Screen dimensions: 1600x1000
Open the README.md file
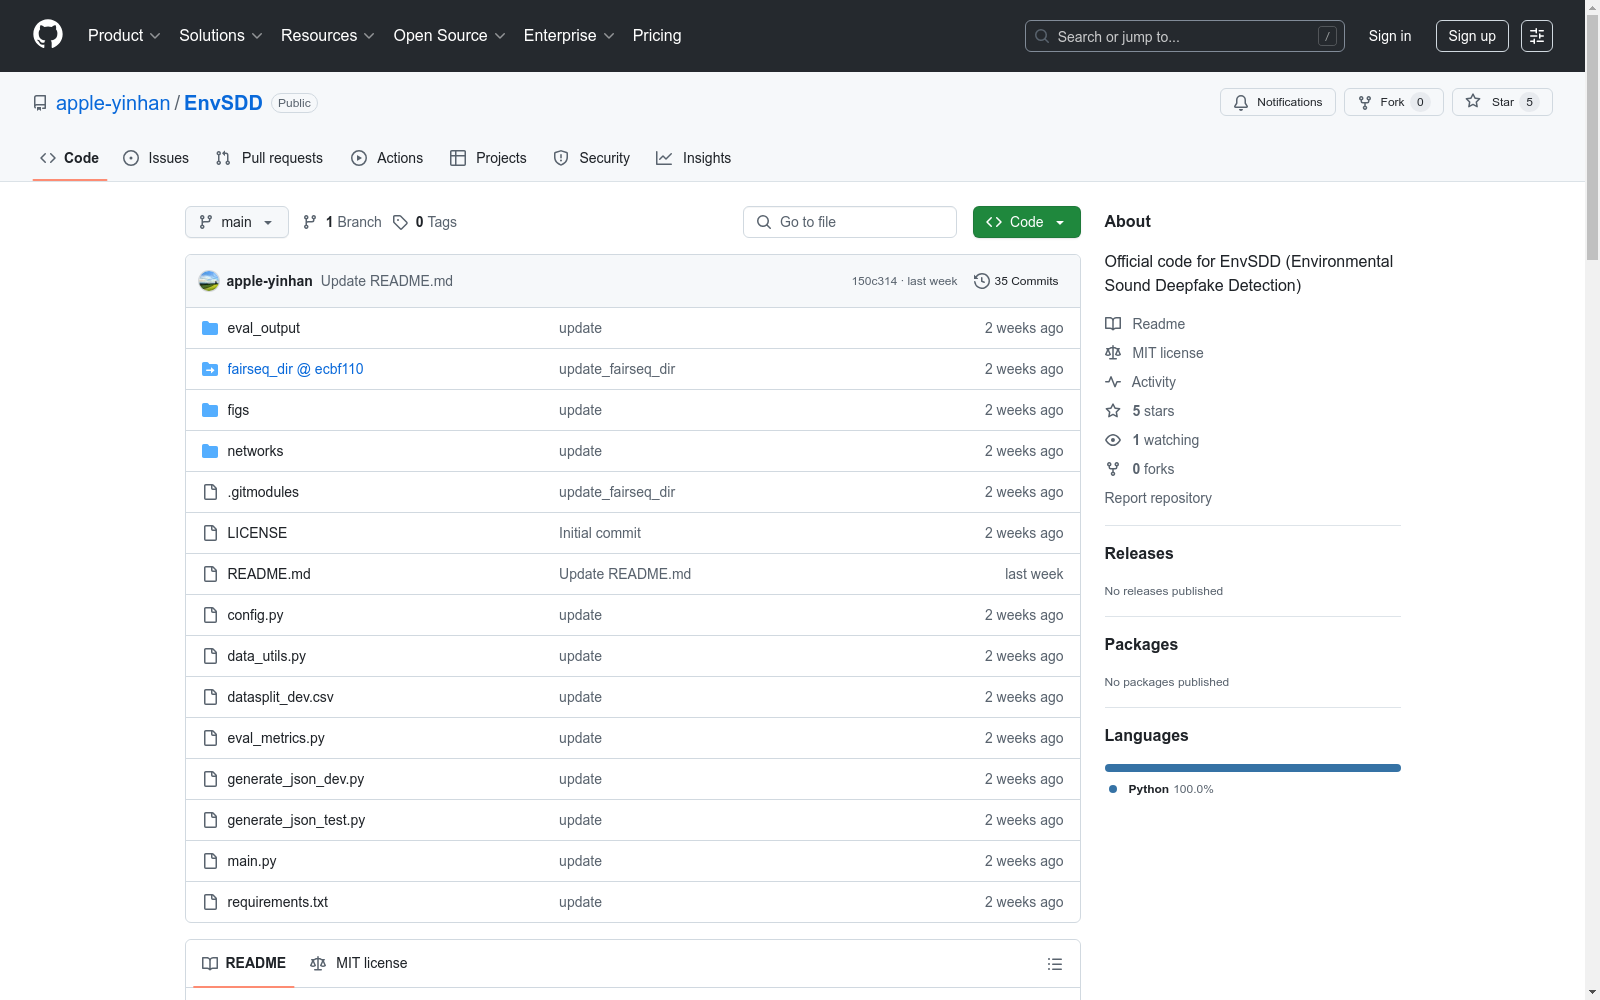(269, 574)
